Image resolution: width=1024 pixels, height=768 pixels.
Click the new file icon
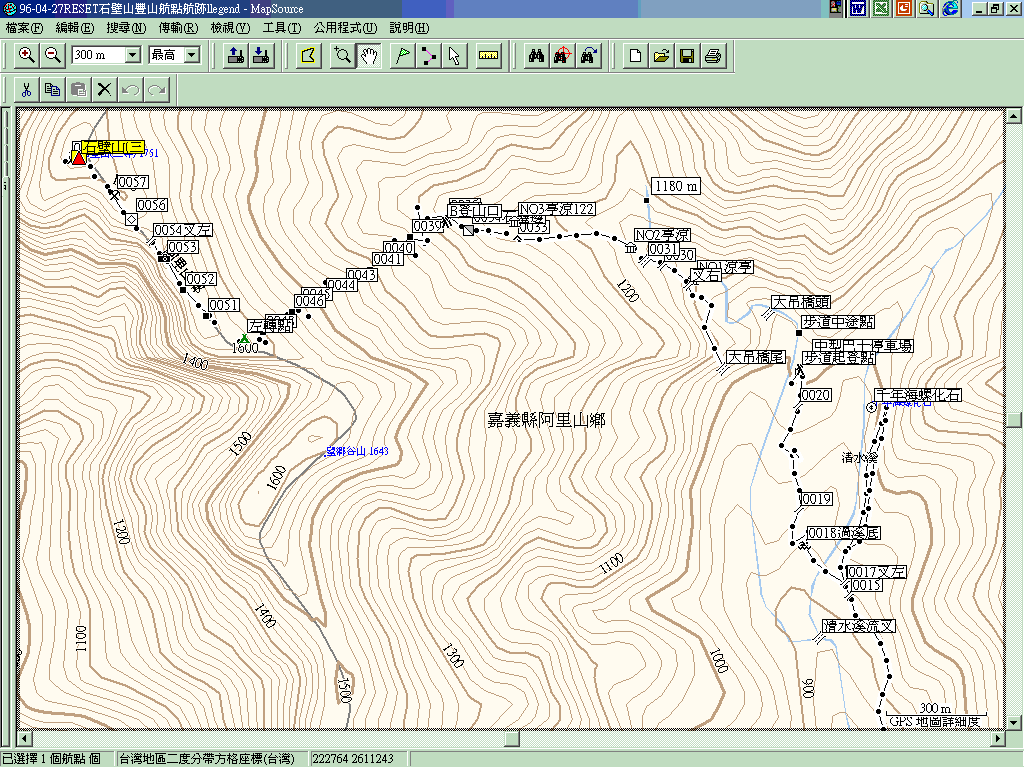click(x=635, y=56)
